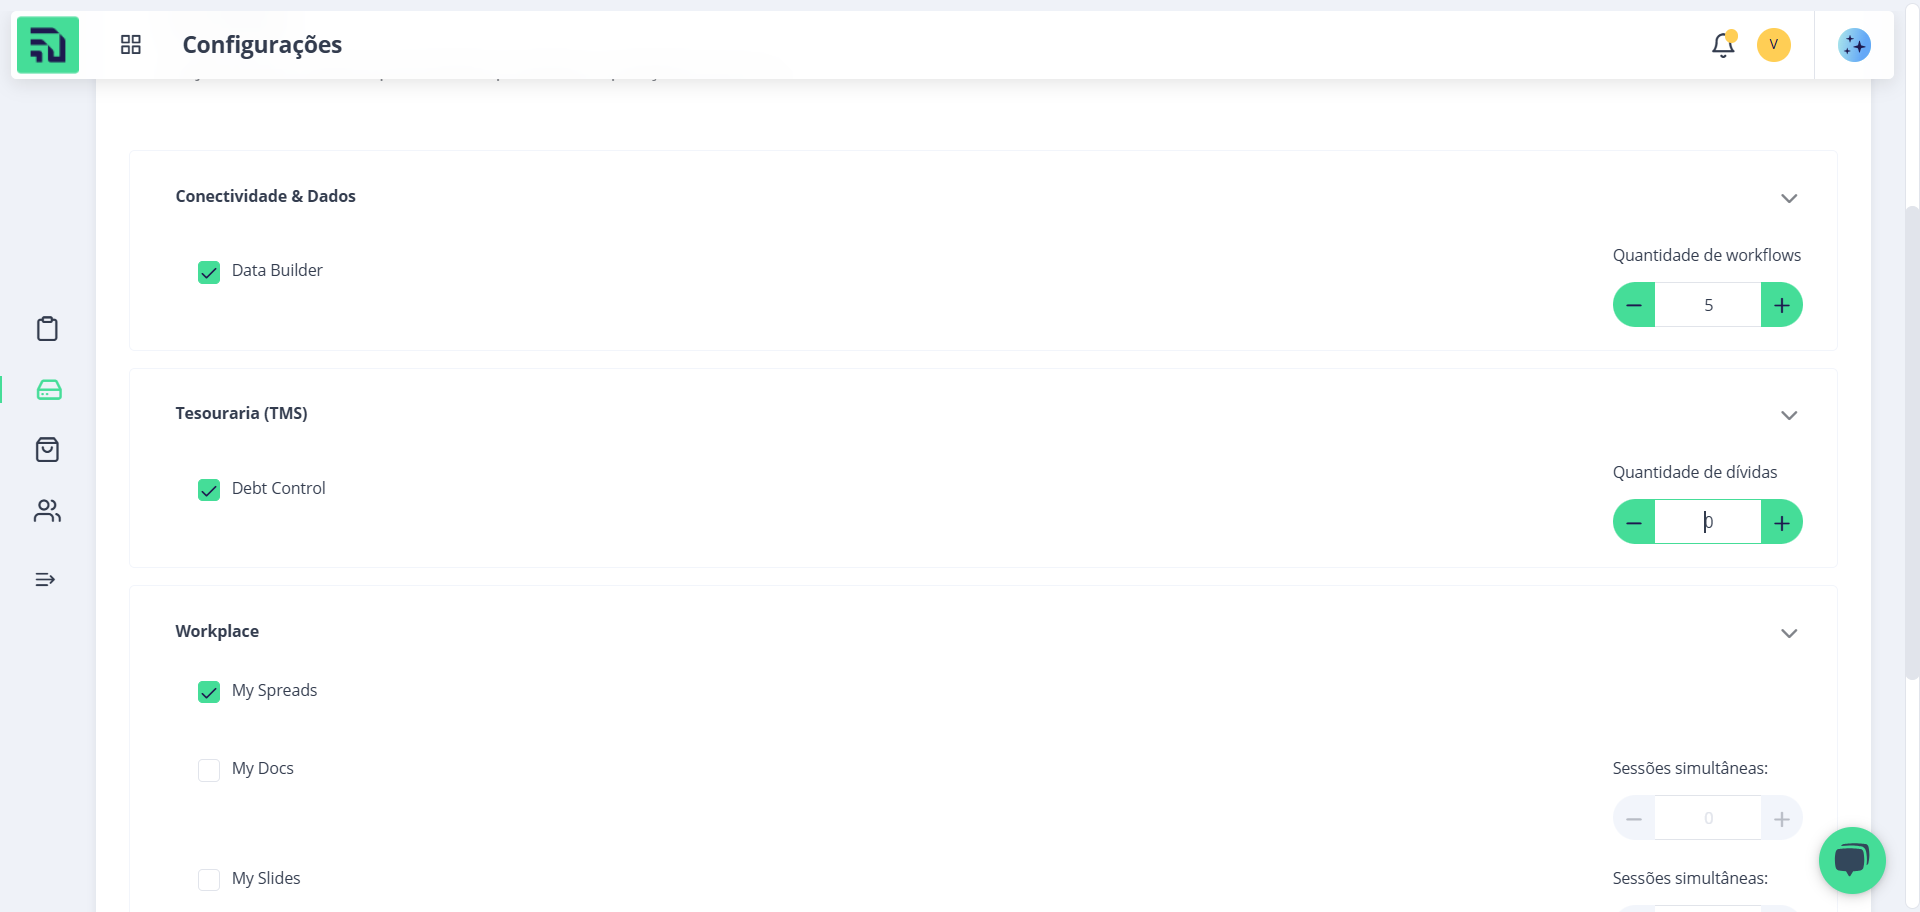The height and width of the screenshot is (912, 1920).
Task: Click the Quantidade de dívidas input field
Action: pyautogui.click(x=1708, y=522)
